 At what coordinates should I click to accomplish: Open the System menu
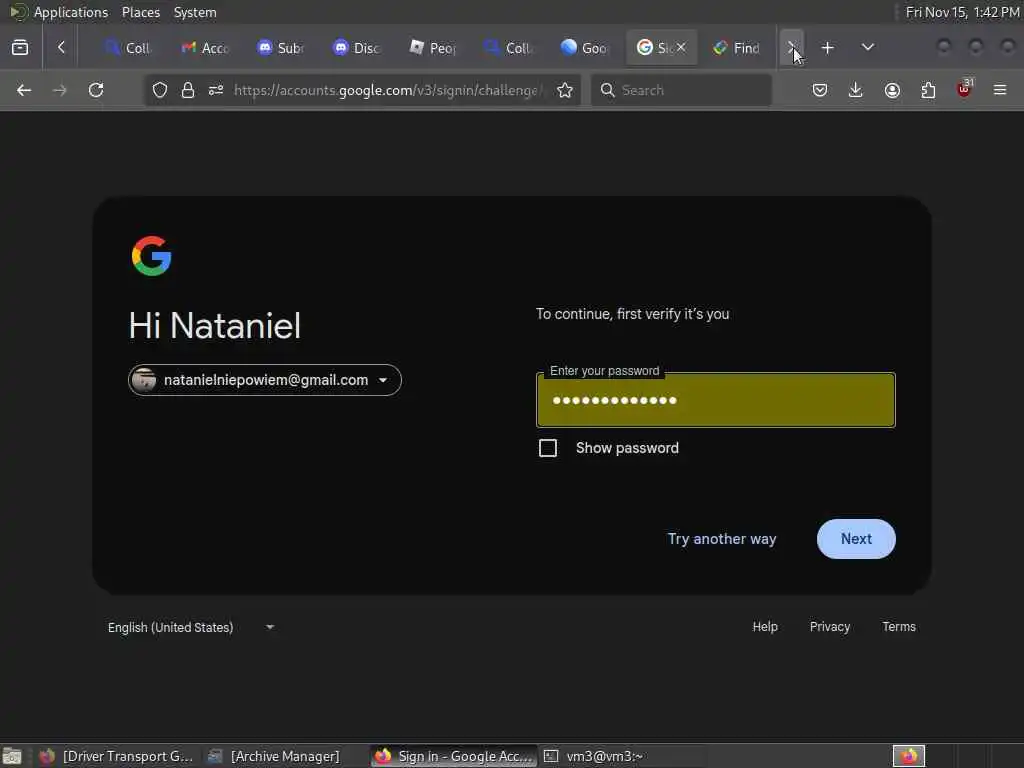[195, 12]
